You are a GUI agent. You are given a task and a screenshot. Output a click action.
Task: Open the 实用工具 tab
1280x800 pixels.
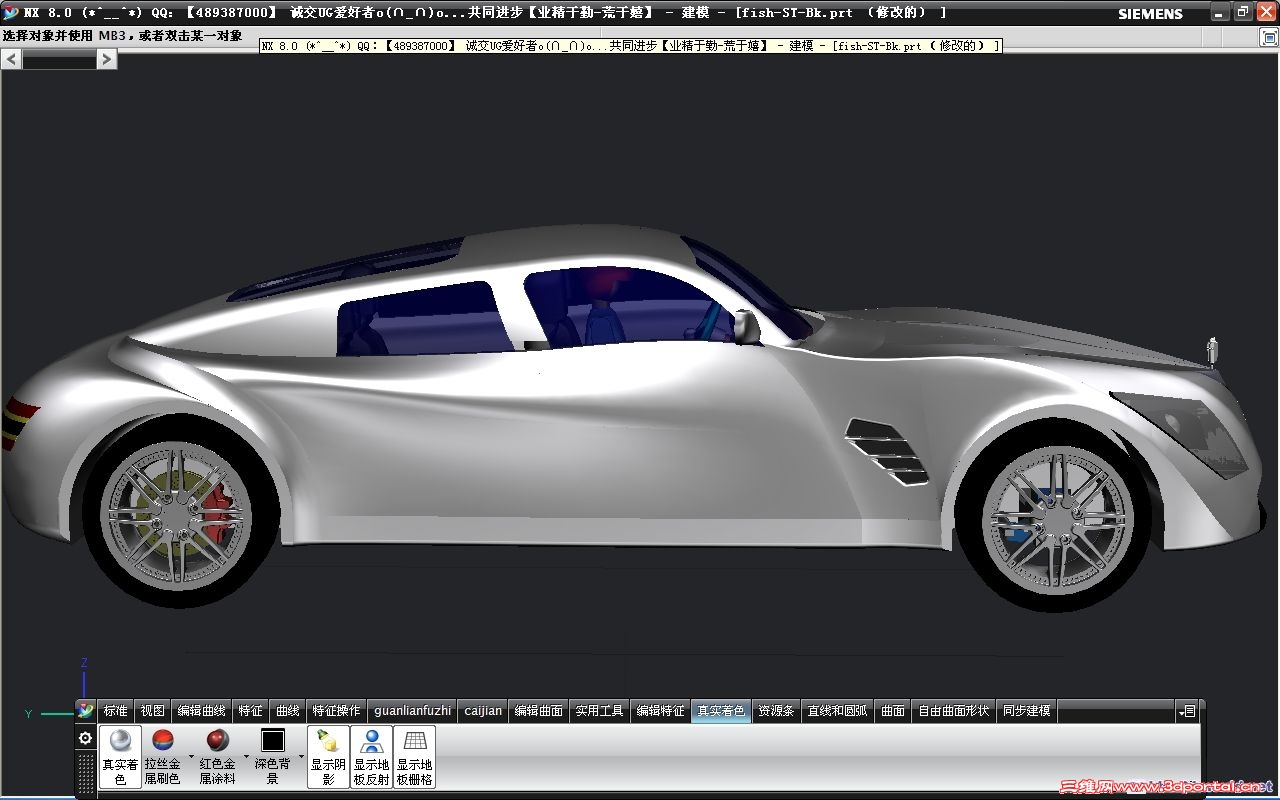point(599,711)
